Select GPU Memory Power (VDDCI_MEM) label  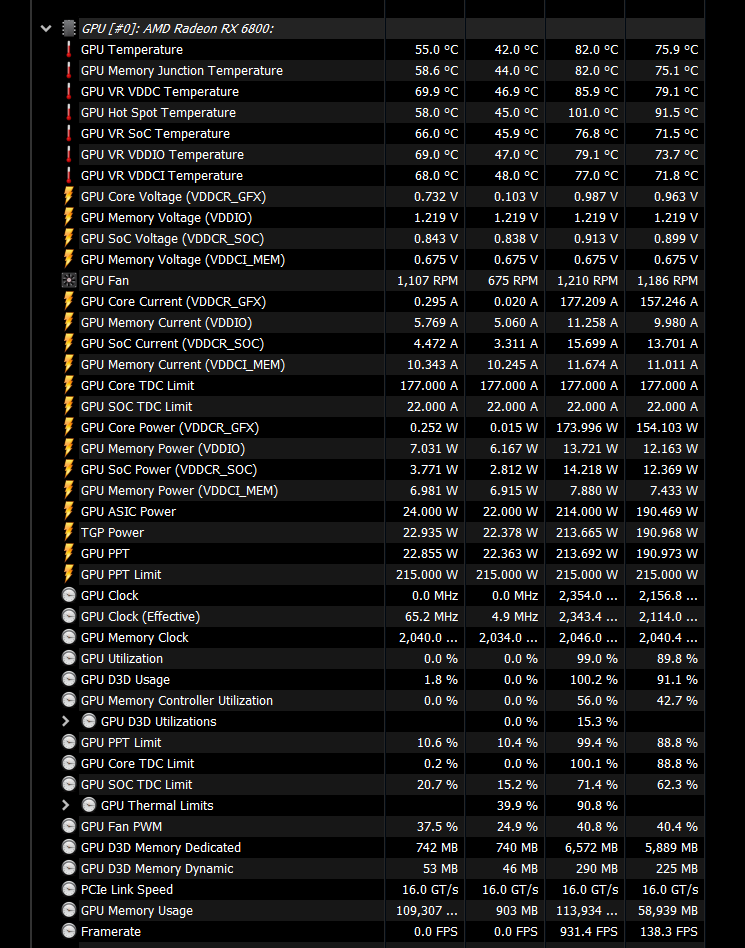coord(180,491)
